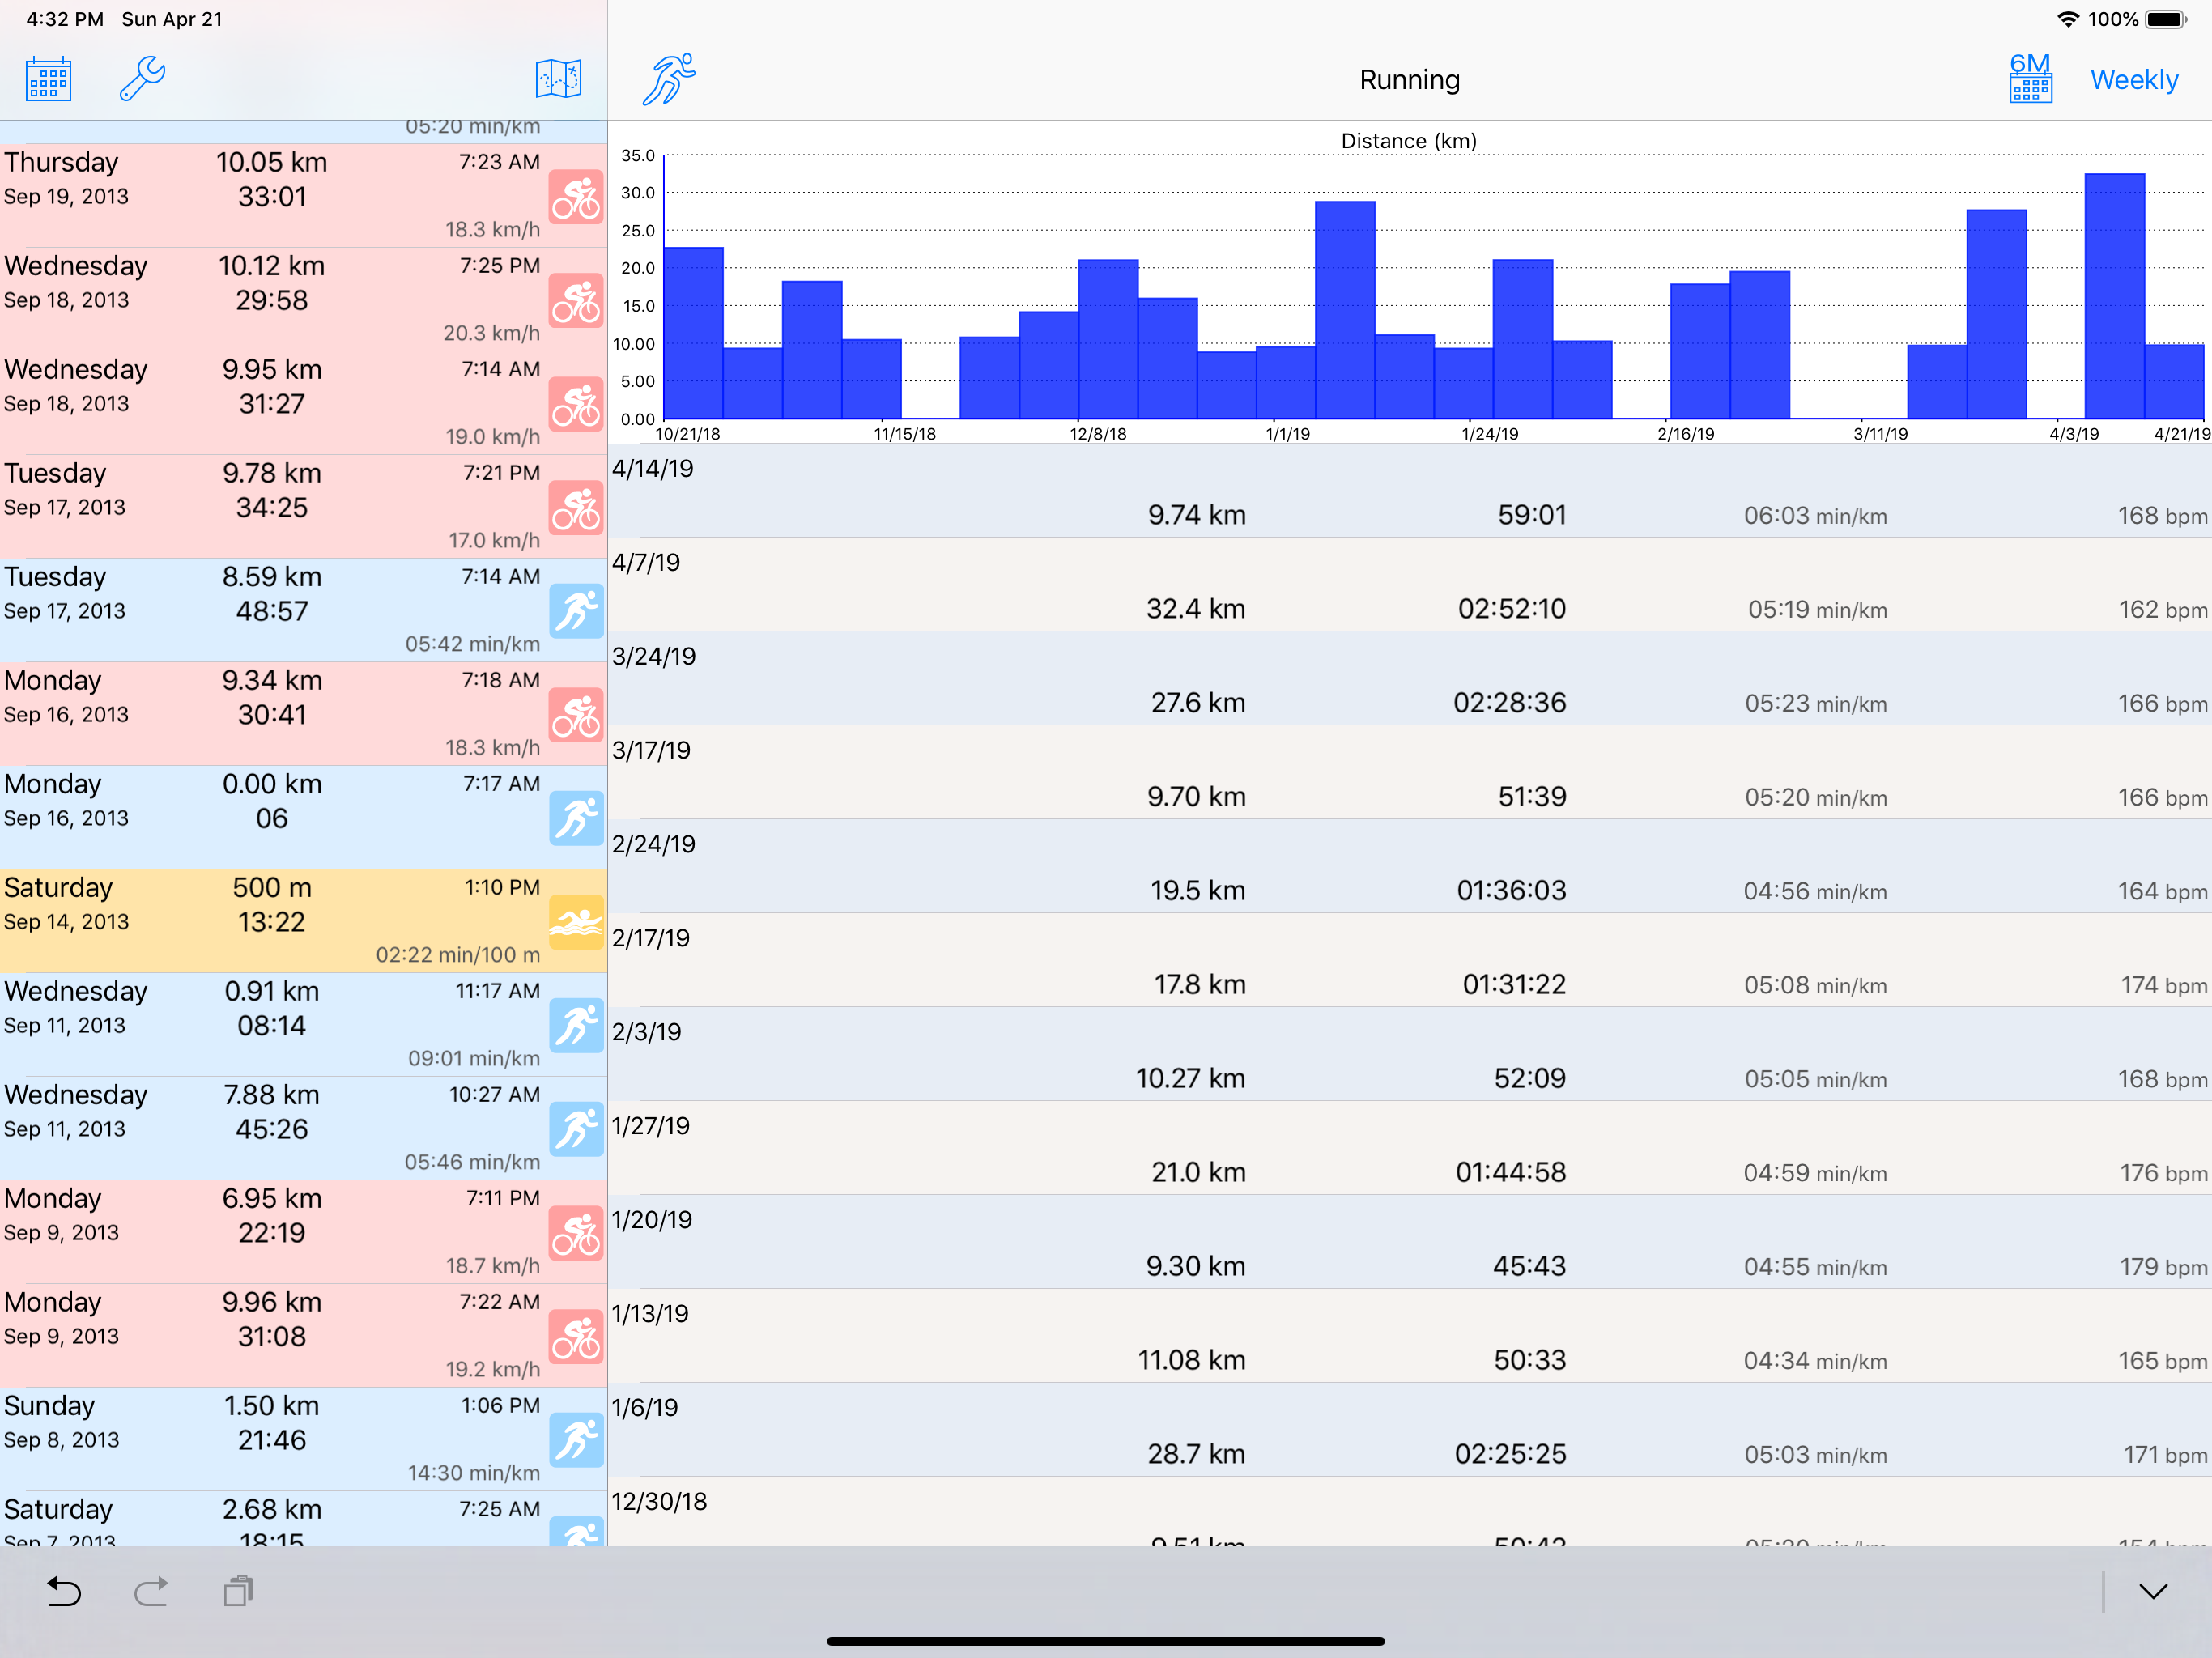The image size is (2212, 1658).
Task: Tap cycling icon for Monday 9.96 km ride
Action: (x=576, y=1337)
